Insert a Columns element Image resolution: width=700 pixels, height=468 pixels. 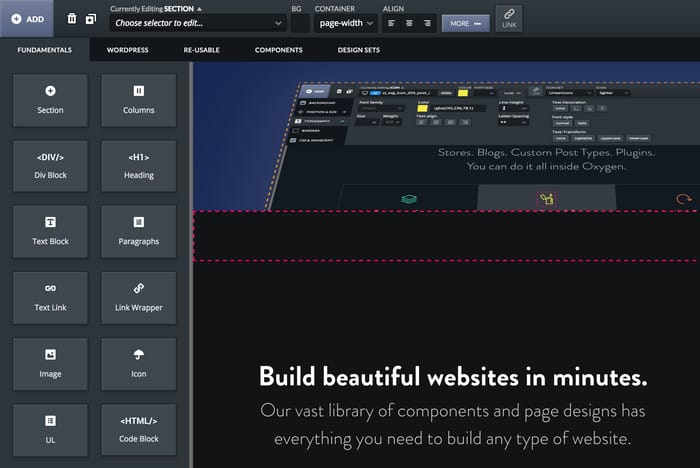pos(138,99)
